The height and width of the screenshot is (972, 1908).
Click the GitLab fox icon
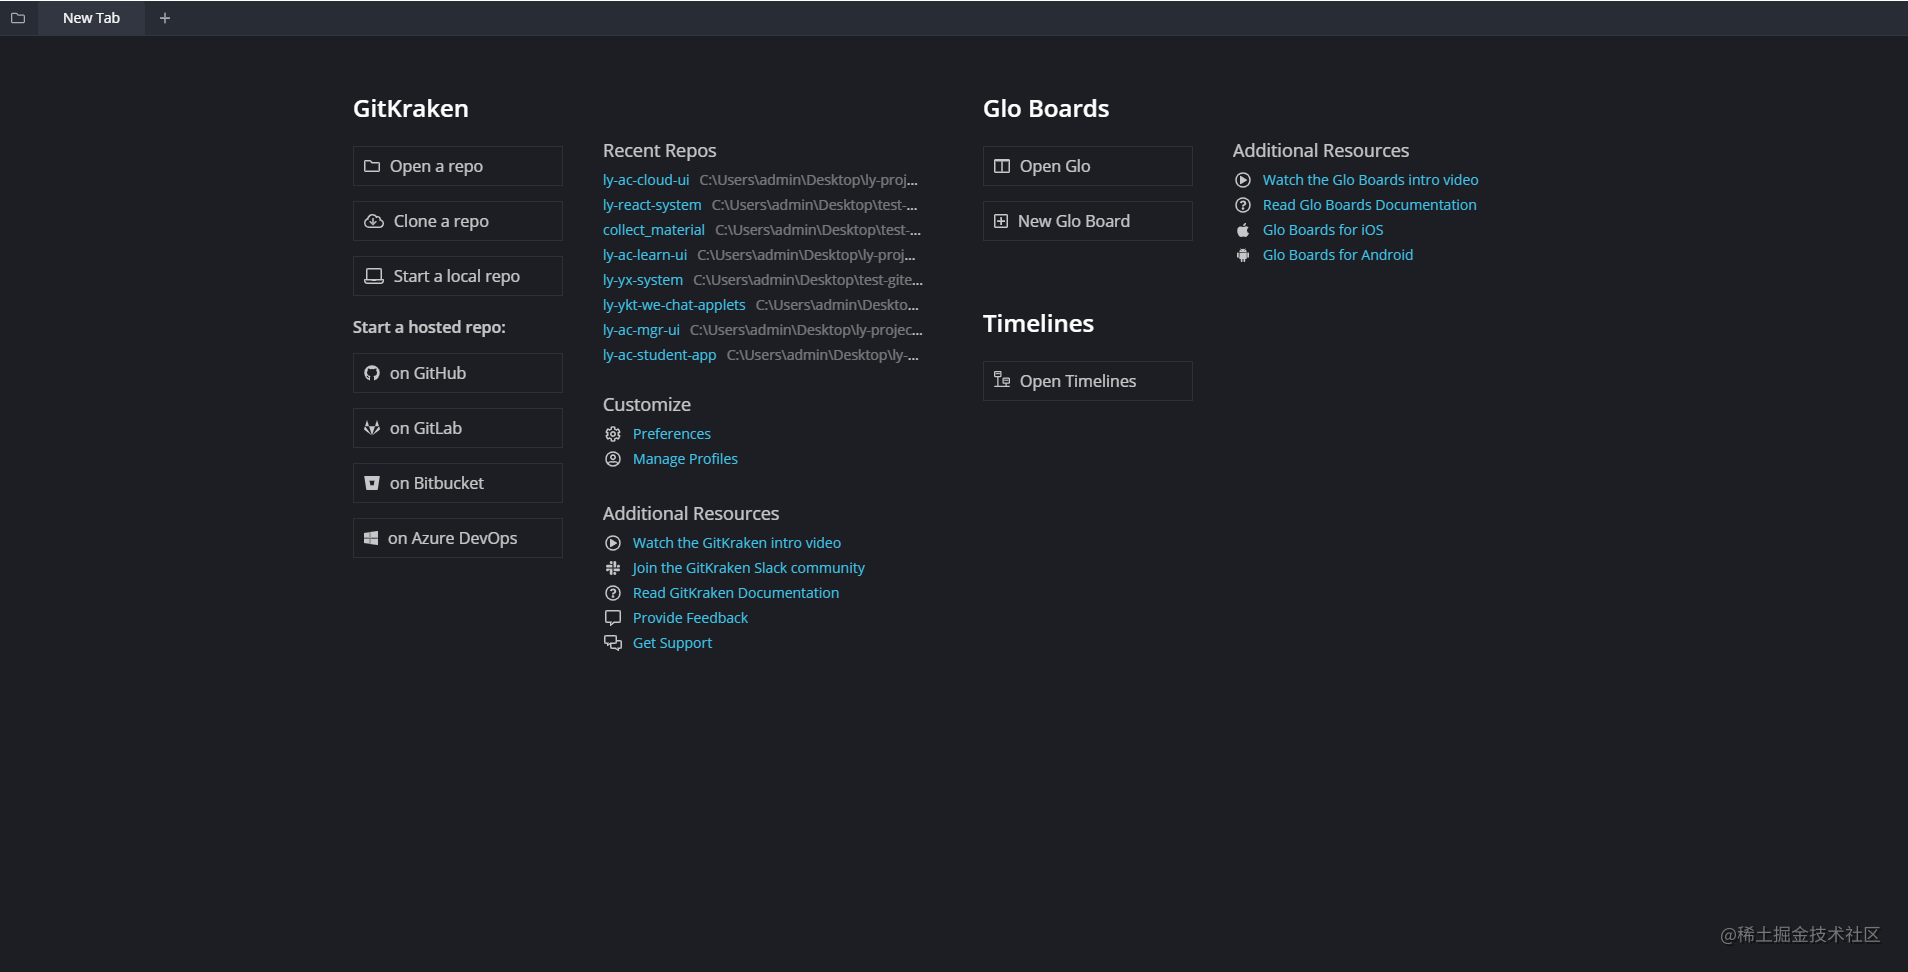click(x=372, y=428)
